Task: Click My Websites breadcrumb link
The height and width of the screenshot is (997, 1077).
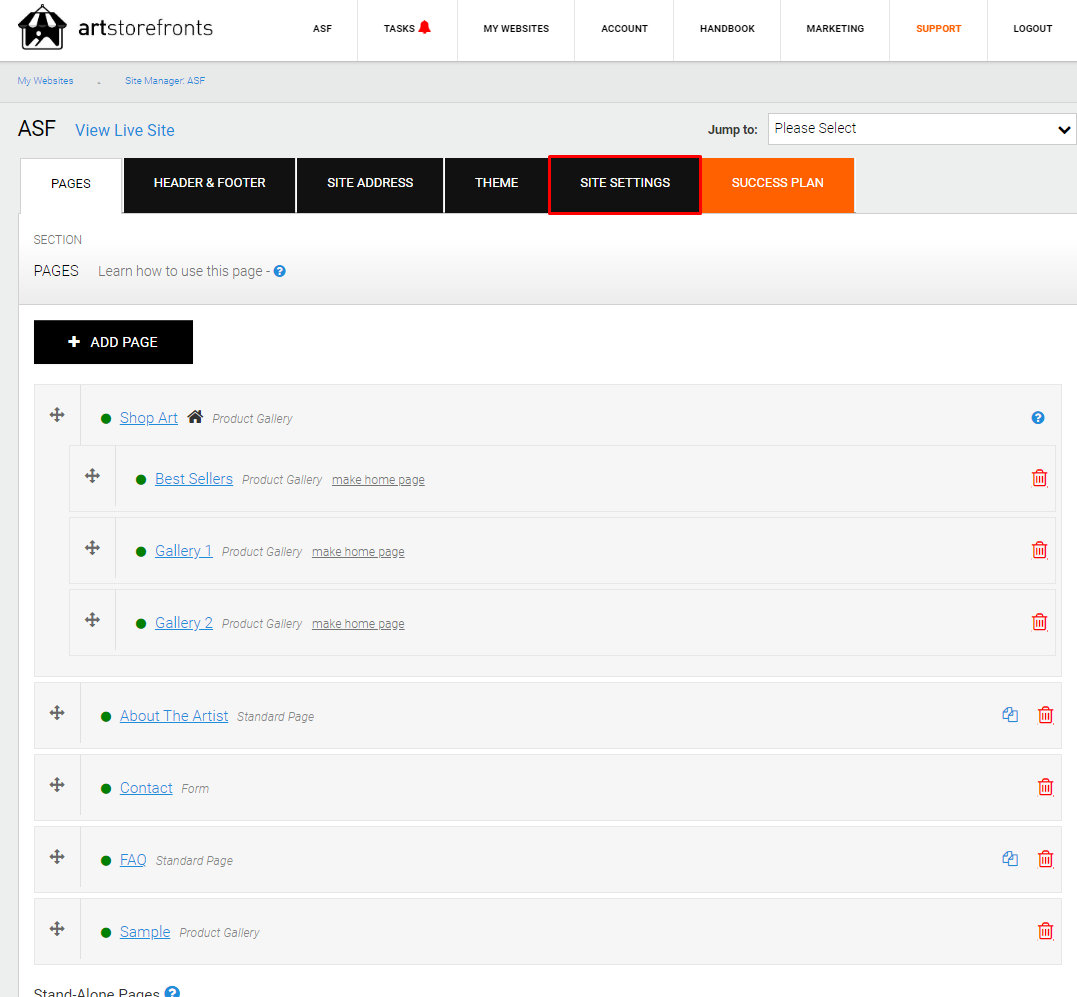Action: tap(45, 81)
